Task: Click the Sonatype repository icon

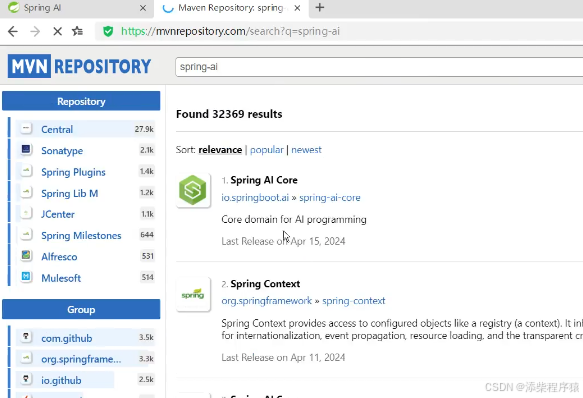Action: pyautogui.click(x=26, y=150)
